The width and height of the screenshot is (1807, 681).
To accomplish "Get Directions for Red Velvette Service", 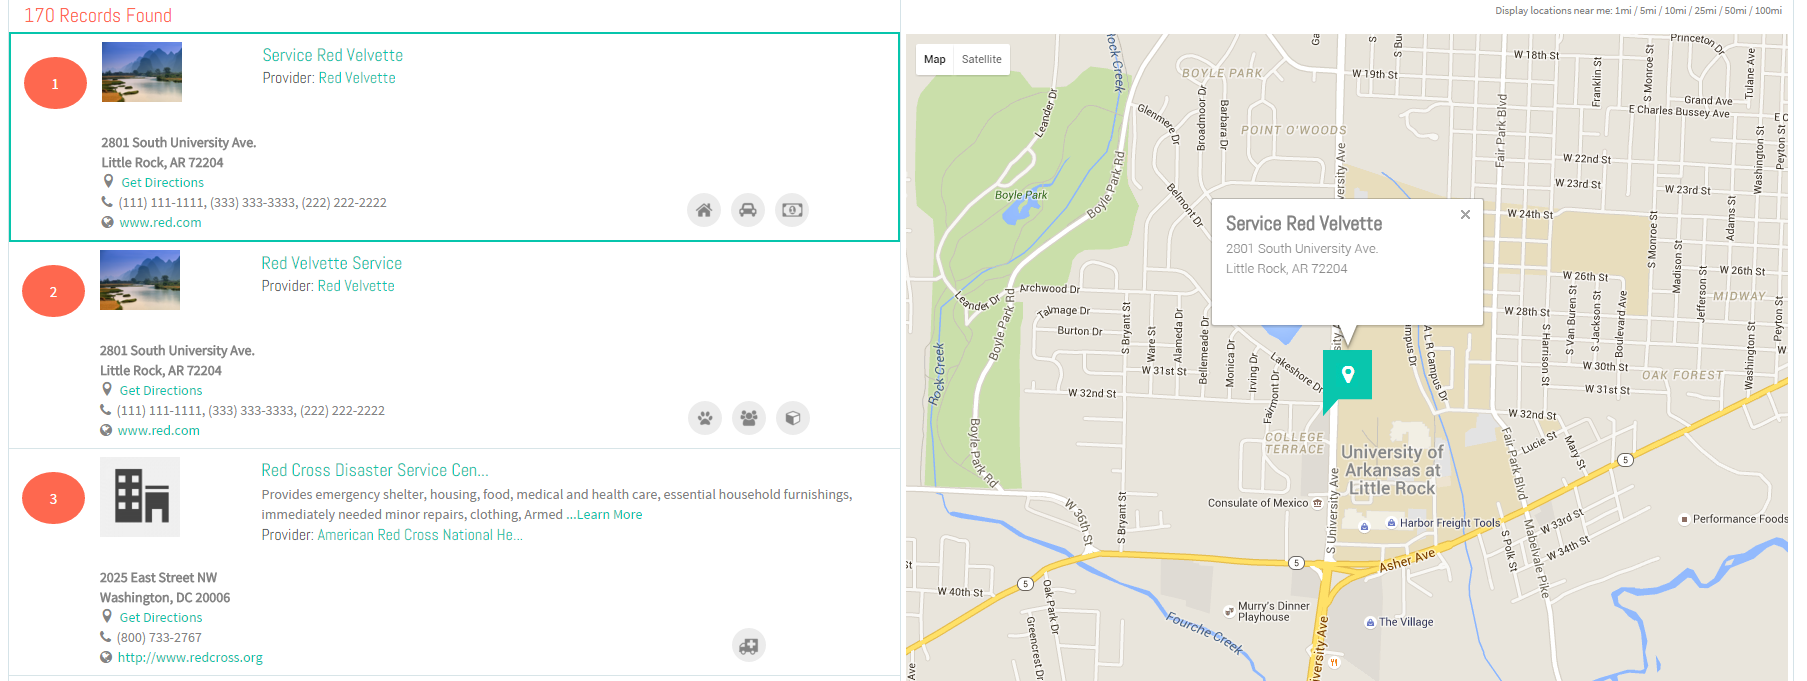I will [x=160, y=391].
